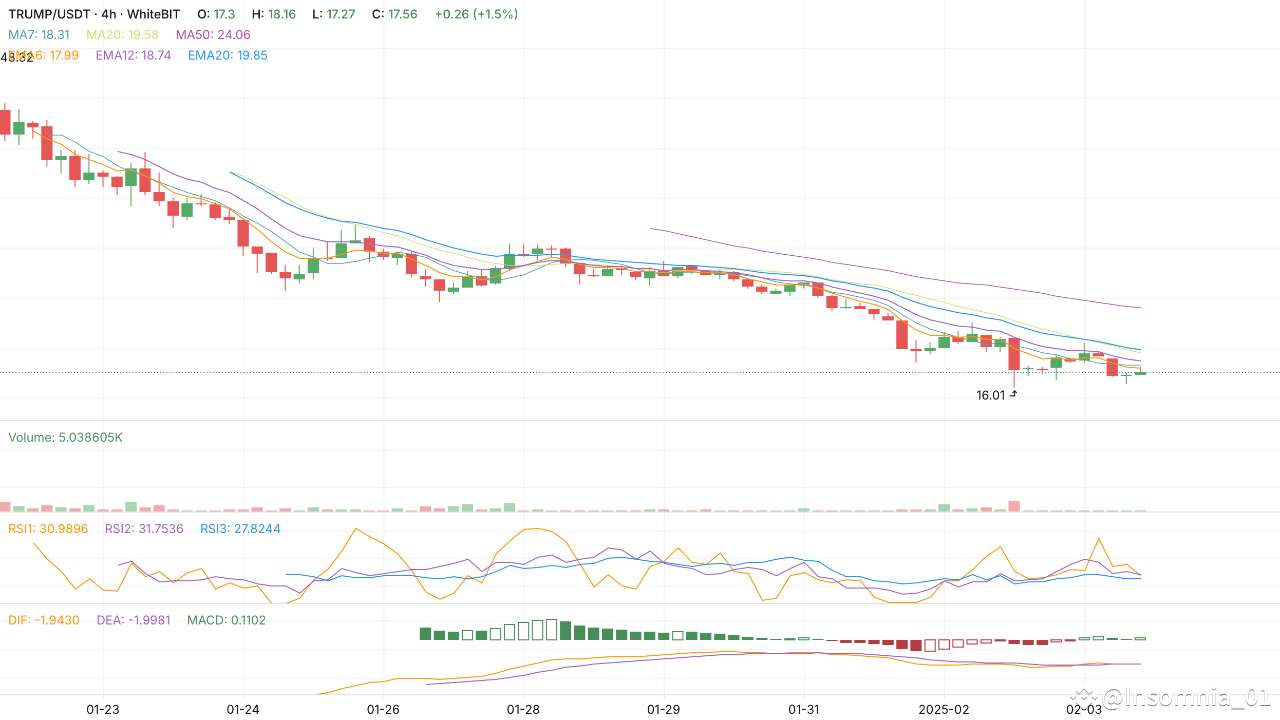Click the 01-31 date axis label
The height and width of the screenshot is (720, 1280).
pos(803,708)
